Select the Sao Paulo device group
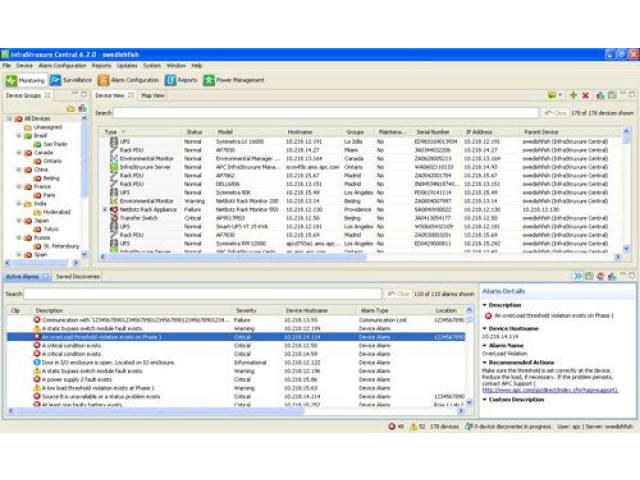640x480 pixels. pos(51,144)
